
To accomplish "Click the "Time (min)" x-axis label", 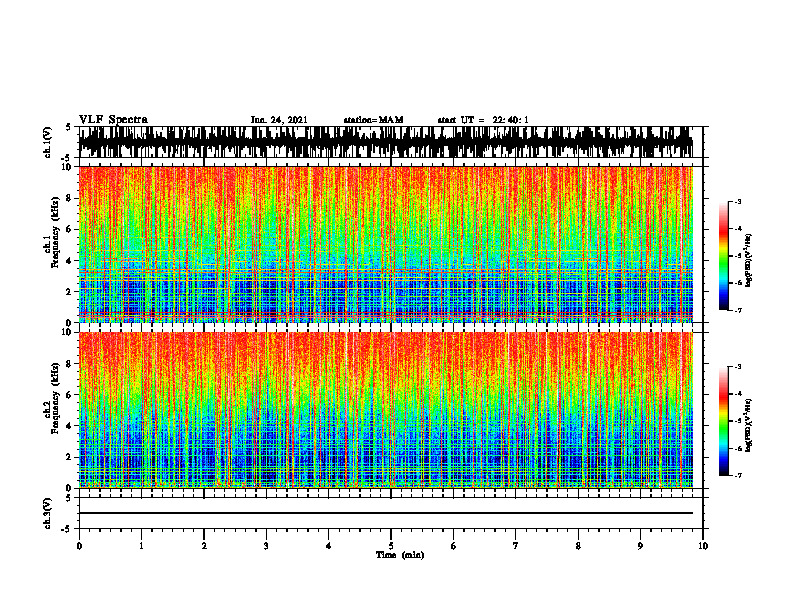I will coord(400,555).
